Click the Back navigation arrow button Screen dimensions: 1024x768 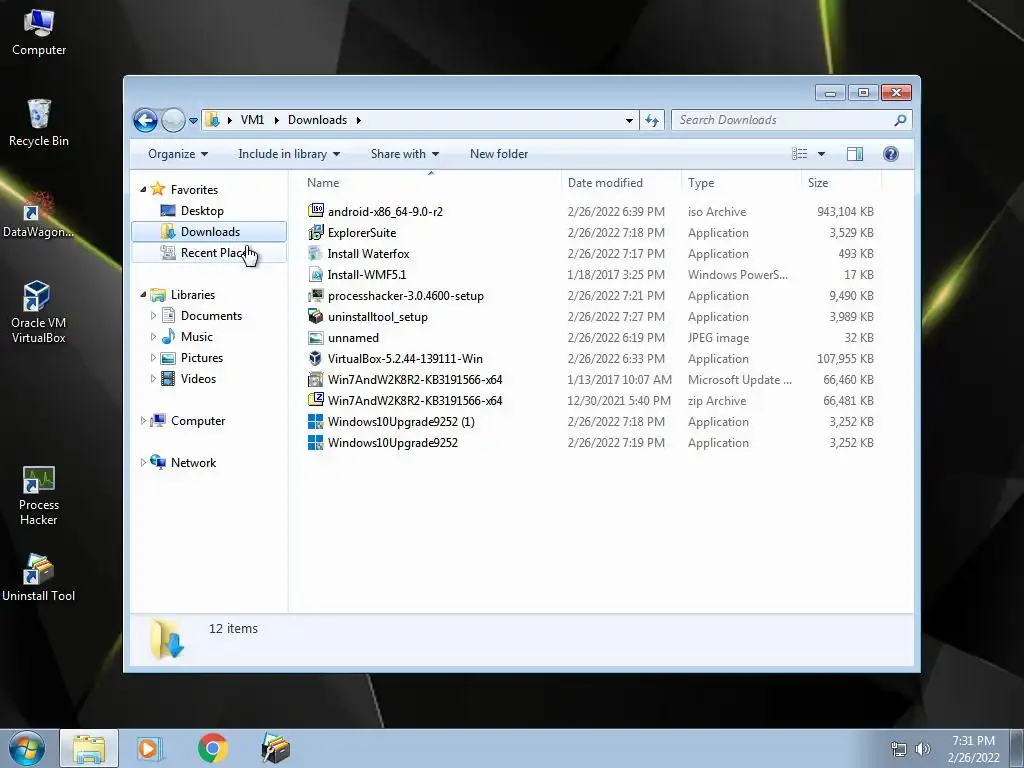pos(145,120)
